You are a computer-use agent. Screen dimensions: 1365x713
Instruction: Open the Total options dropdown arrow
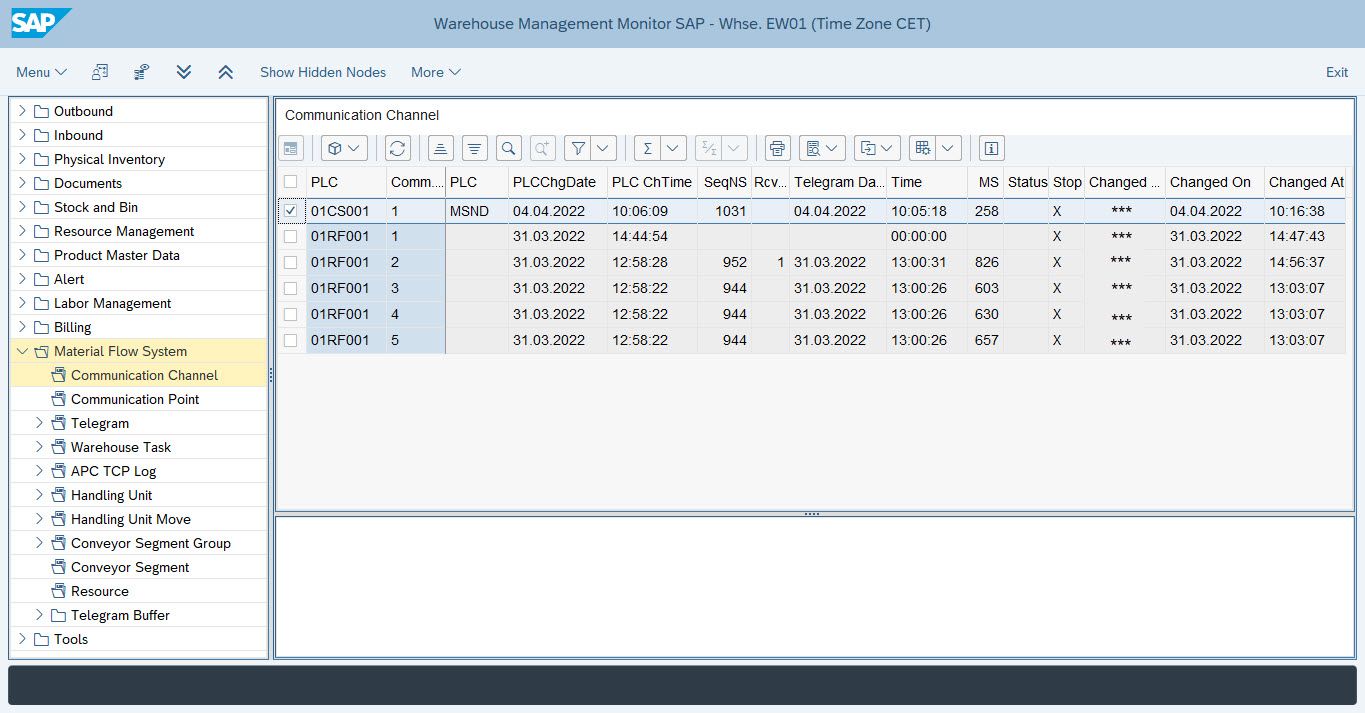point(673,148)
